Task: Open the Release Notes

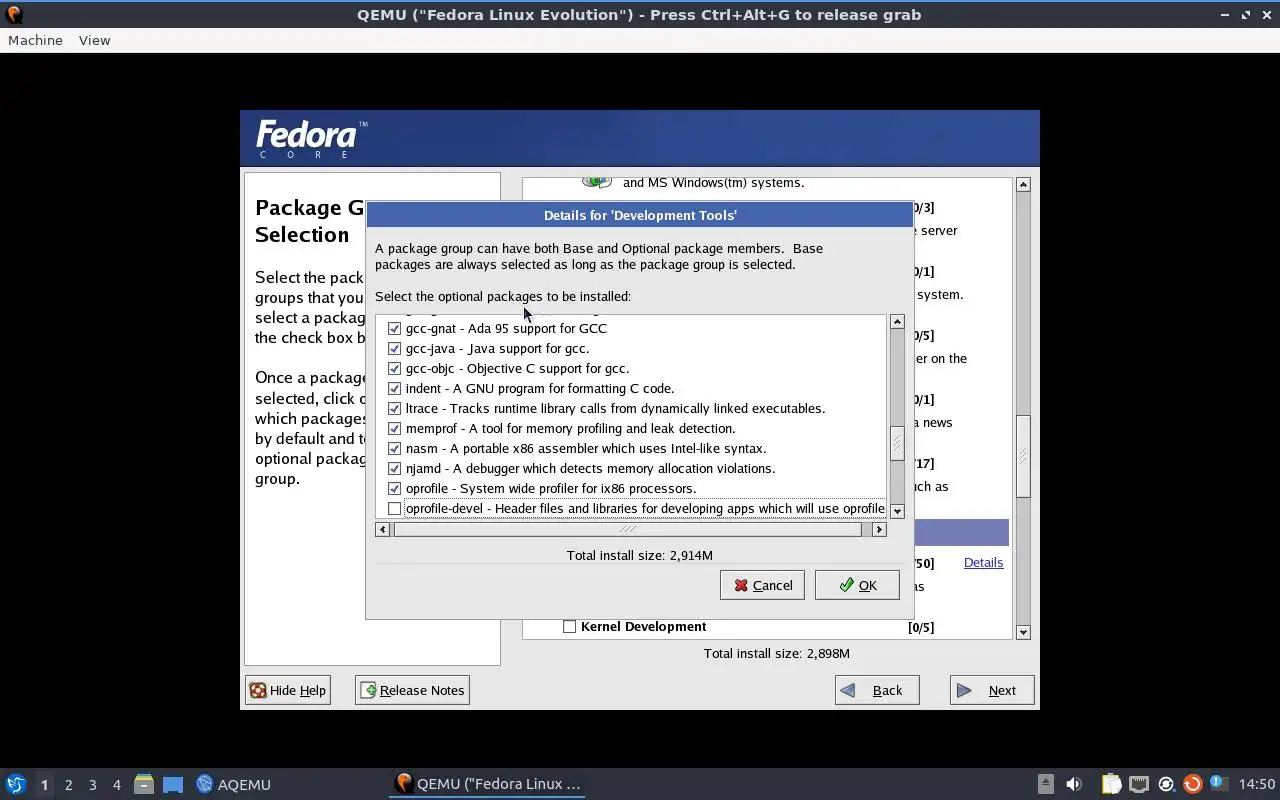Action: click(x=412, y=690)
